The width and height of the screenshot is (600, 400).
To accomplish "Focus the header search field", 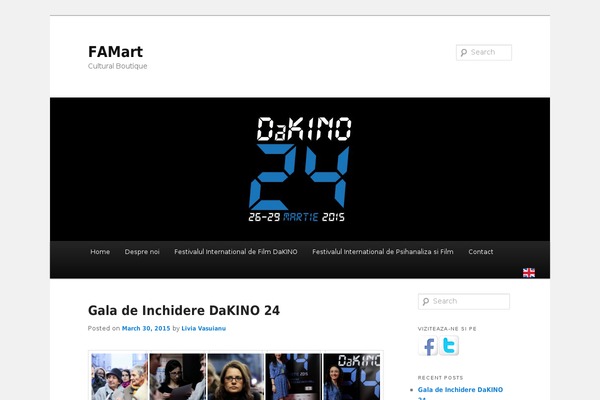I will click(x=489, y=53).
